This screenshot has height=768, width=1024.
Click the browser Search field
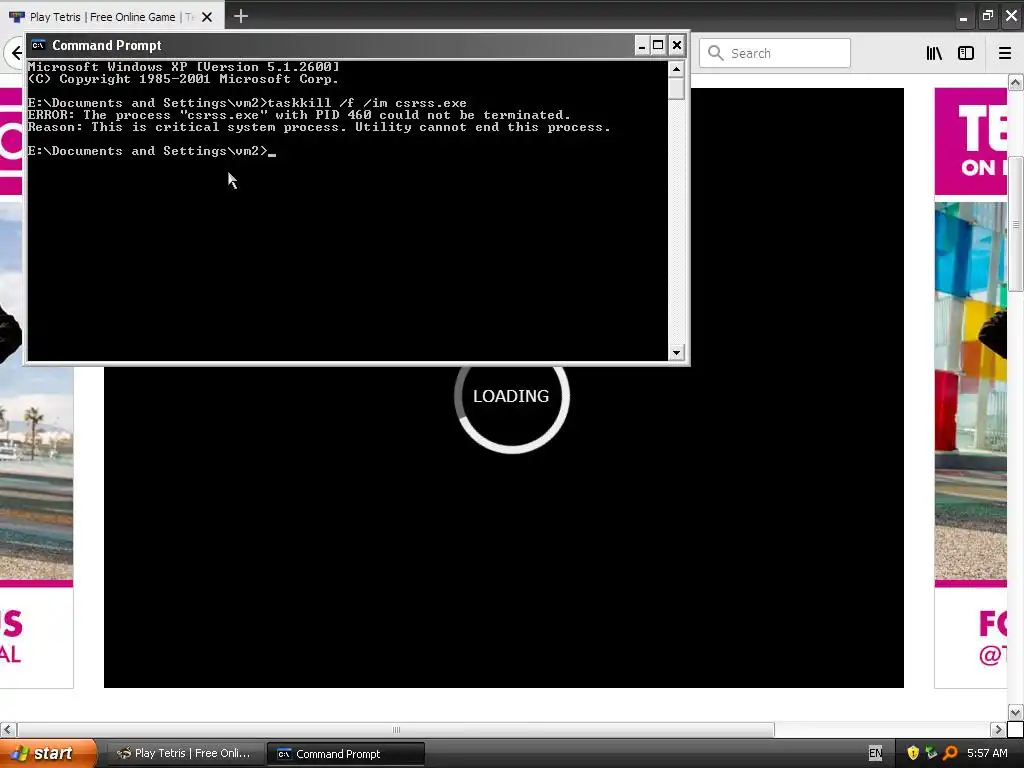(775, 53)
